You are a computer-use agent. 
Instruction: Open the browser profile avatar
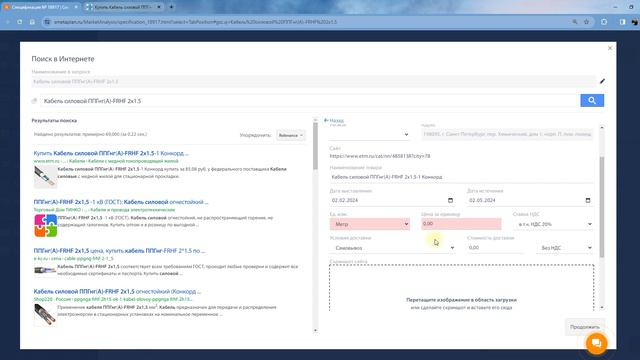[x=634, y=22]
